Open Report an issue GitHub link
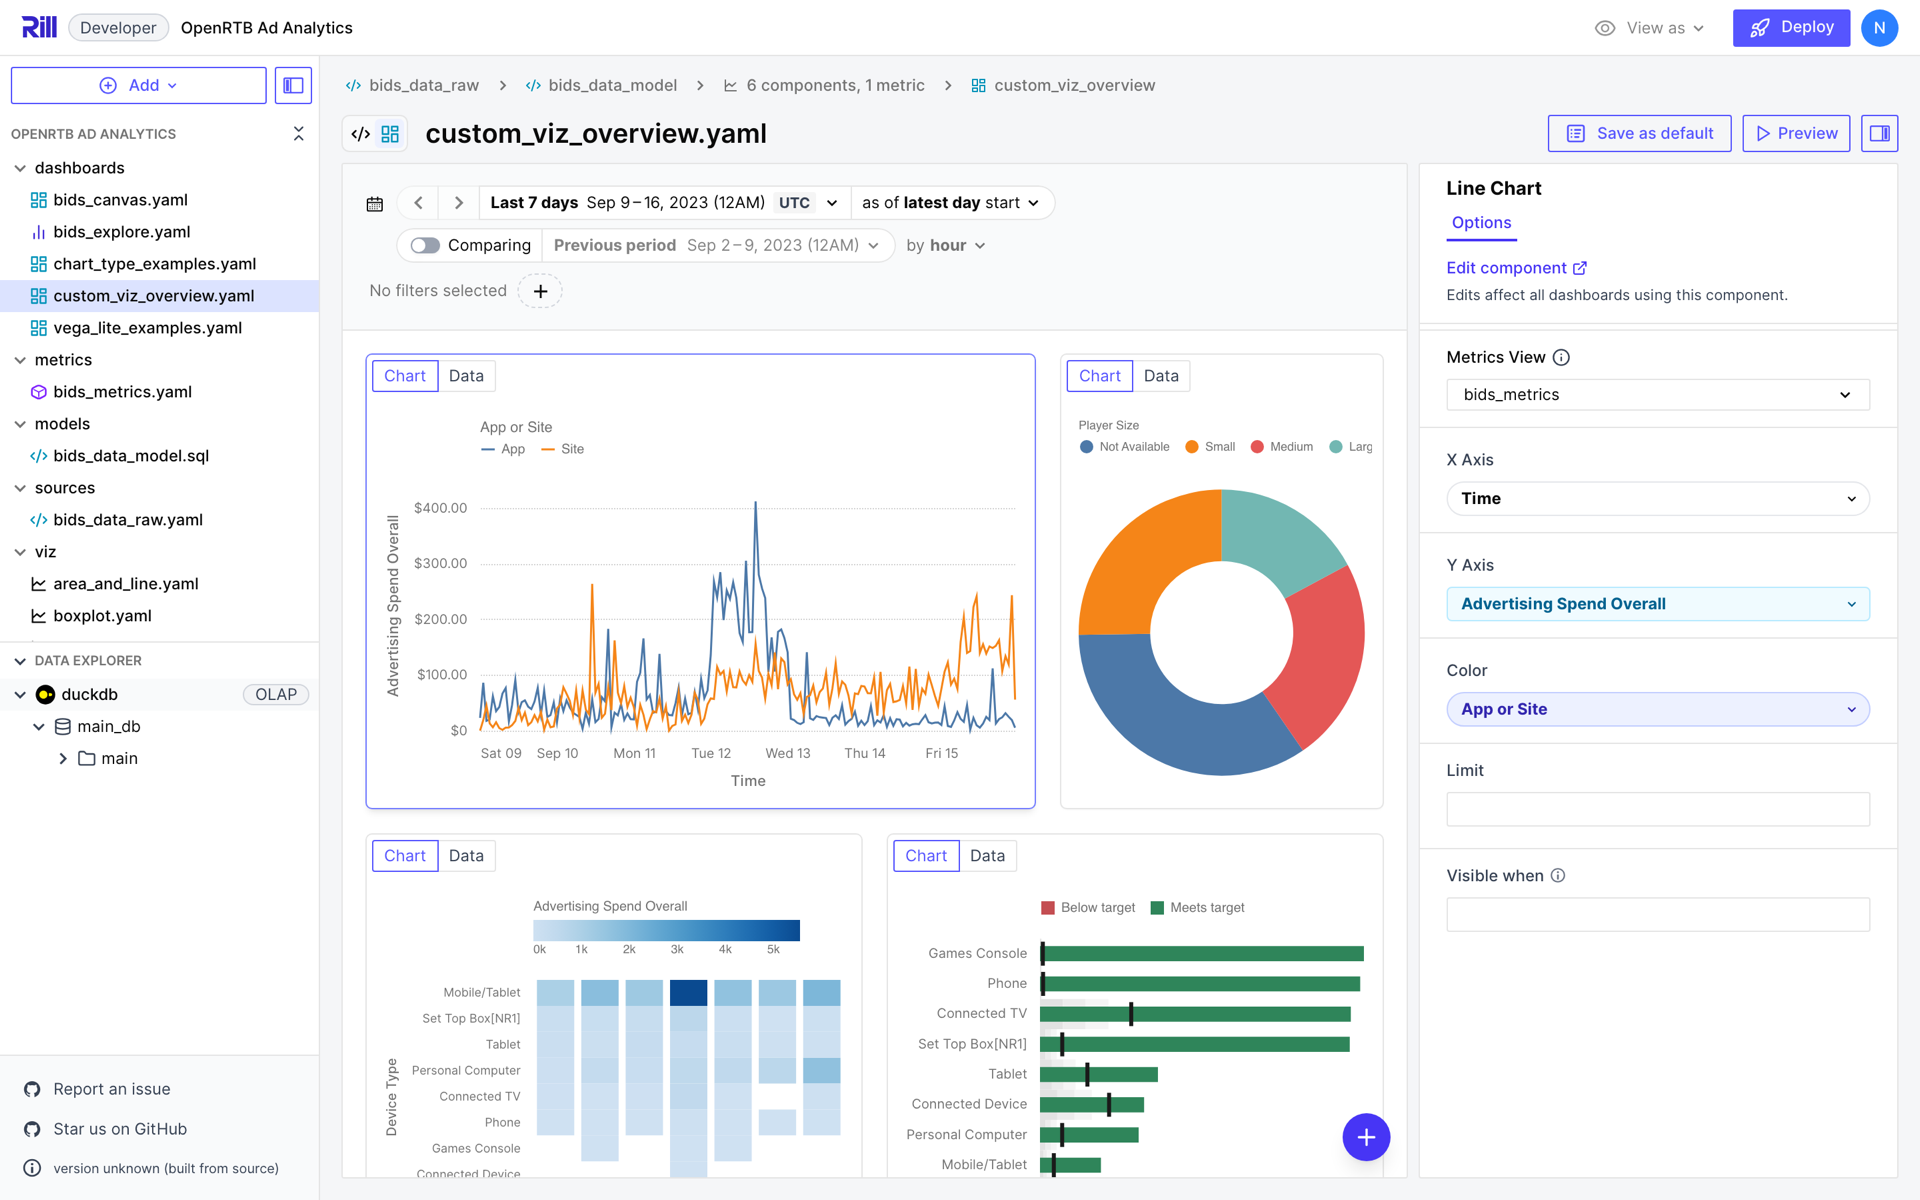The height and width of the screenshot is (1200, 1920). 111,1089
